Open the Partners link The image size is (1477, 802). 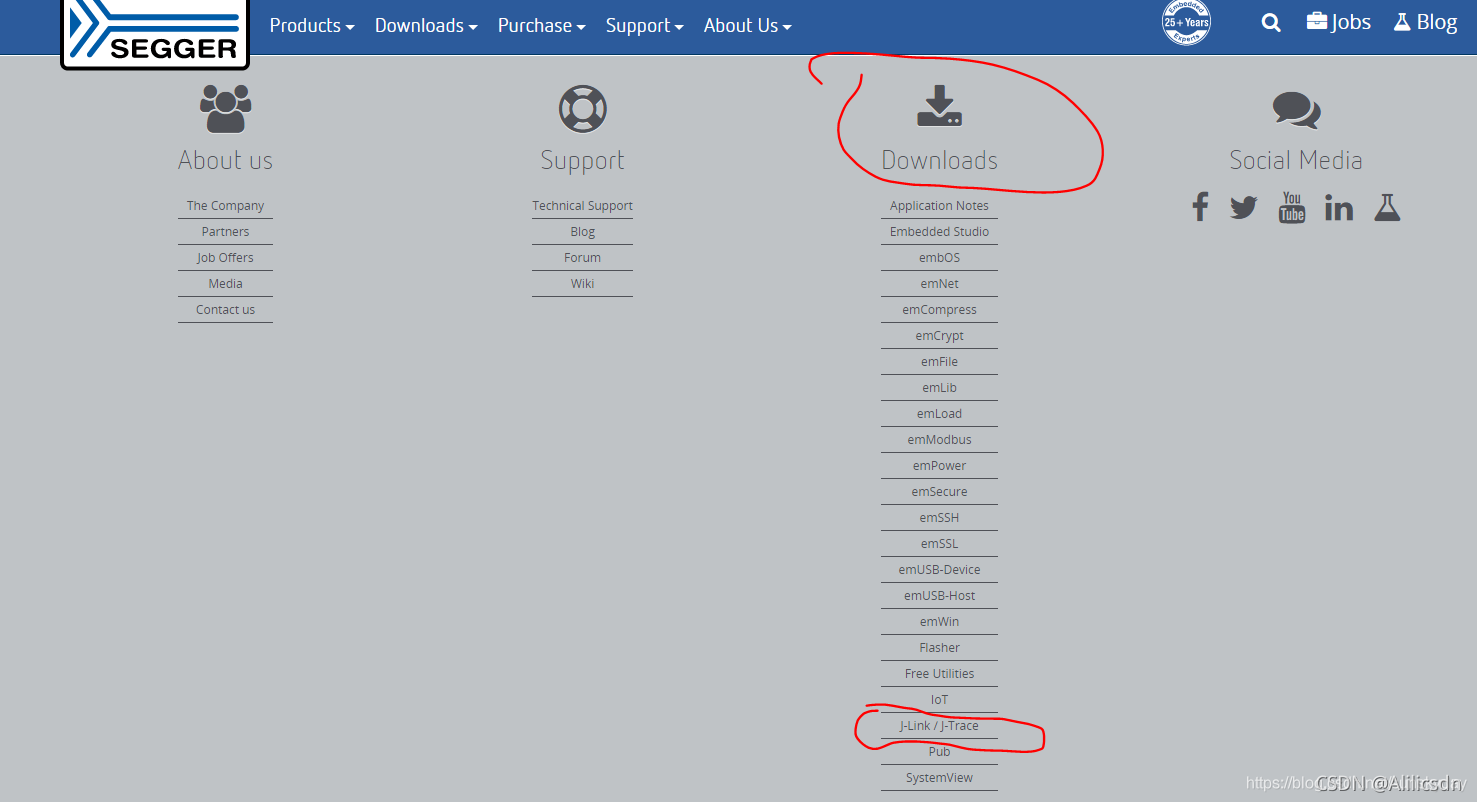[225, 232]
